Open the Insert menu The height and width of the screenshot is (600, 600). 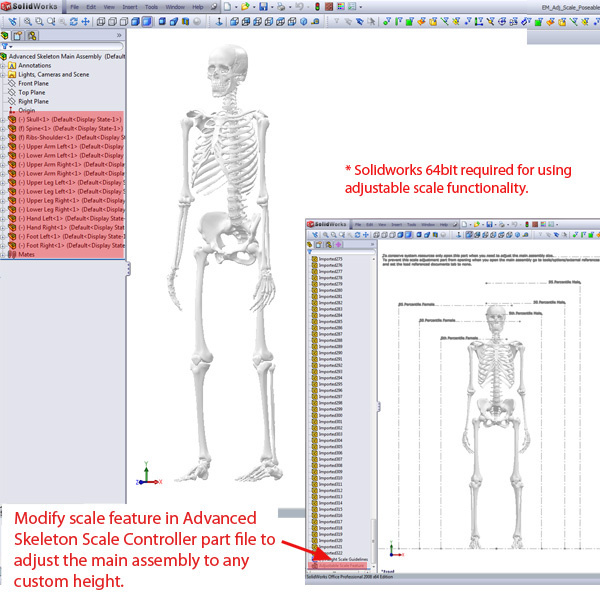[x=130, y=7]
